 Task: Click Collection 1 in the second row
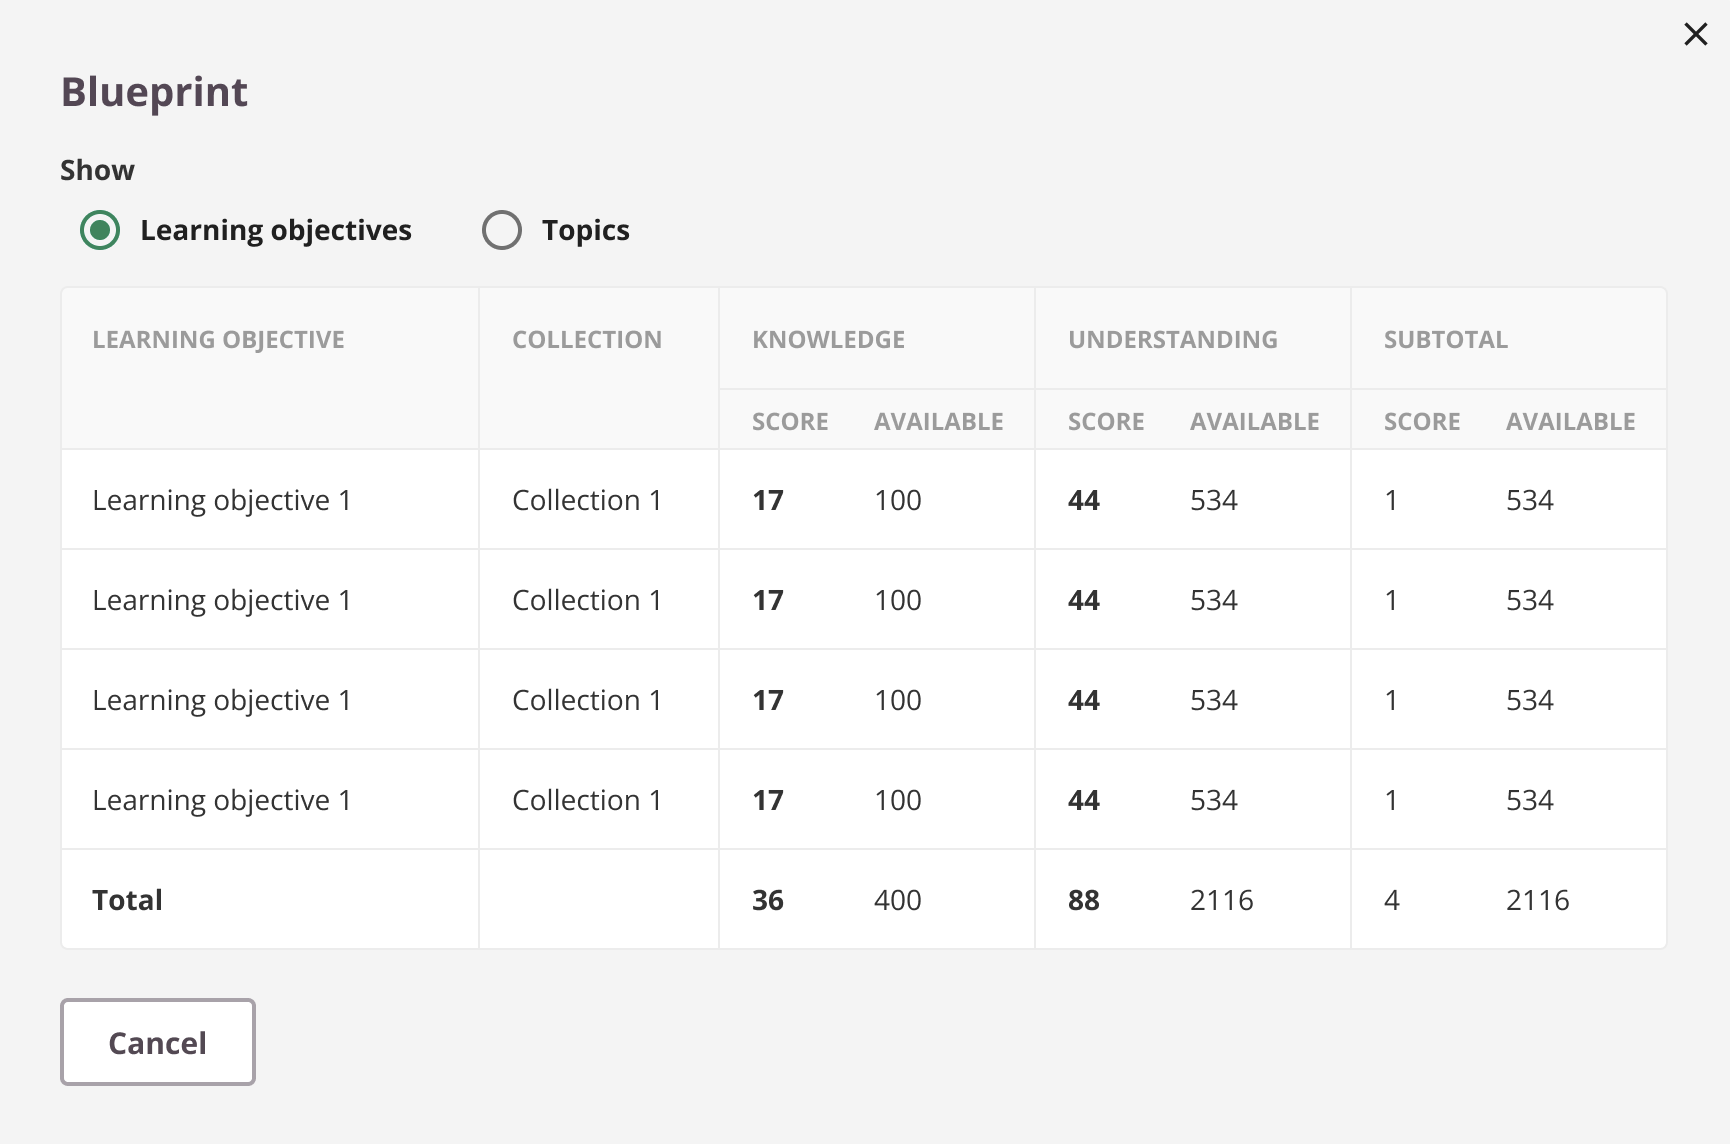587,600
